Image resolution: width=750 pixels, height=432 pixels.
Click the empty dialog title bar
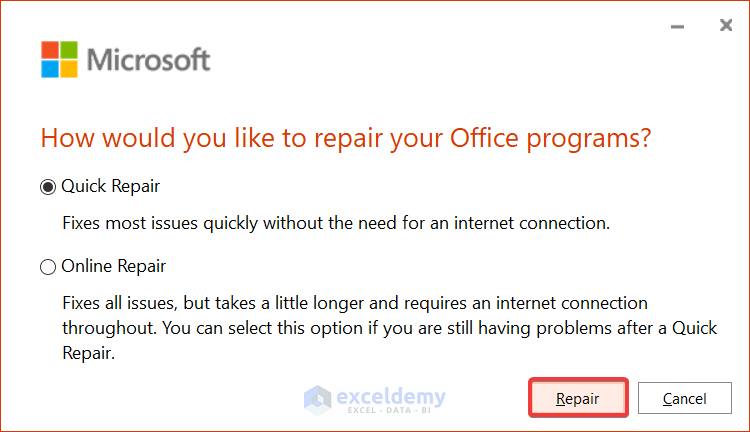(350, 20)
